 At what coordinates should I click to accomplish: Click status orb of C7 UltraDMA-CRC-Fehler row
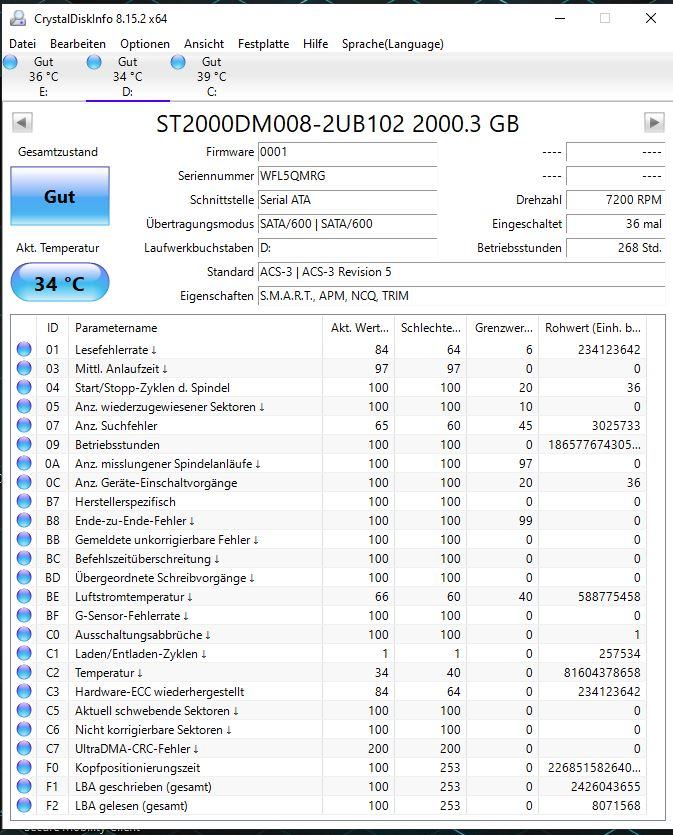click(24, 748)
